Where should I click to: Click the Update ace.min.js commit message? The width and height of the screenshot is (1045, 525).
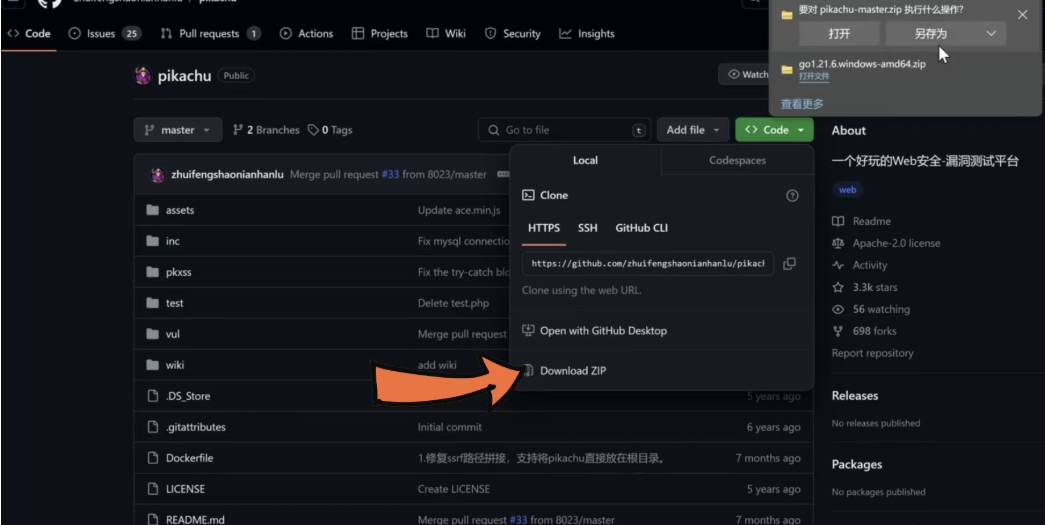(x=459, y=210)
